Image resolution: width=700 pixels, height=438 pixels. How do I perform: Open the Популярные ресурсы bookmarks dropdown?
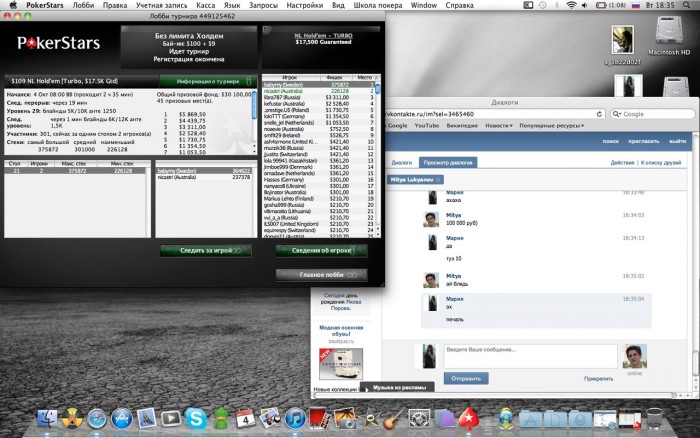coord(551,126)
